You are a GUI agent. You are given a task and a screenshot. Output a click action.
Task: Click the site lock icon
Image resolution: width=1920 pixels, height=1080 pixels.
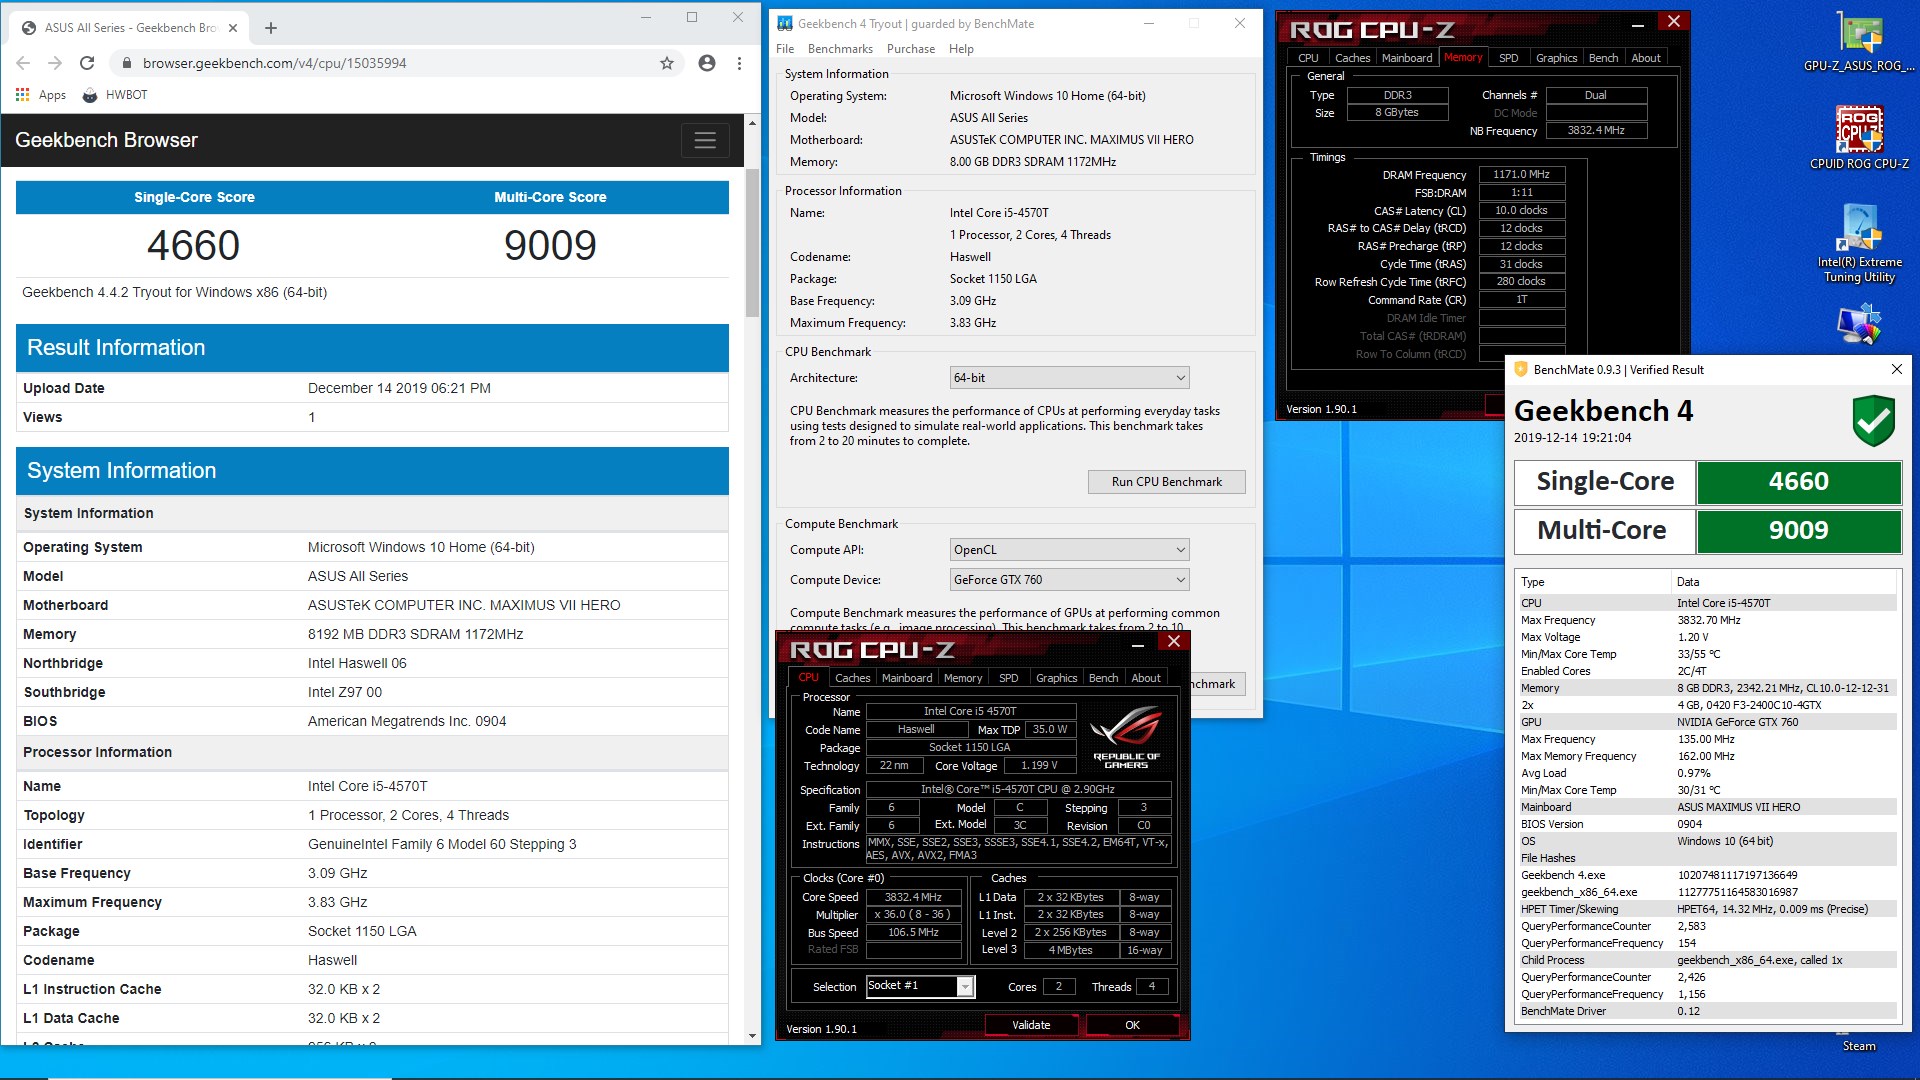click(x=126, y=63)
